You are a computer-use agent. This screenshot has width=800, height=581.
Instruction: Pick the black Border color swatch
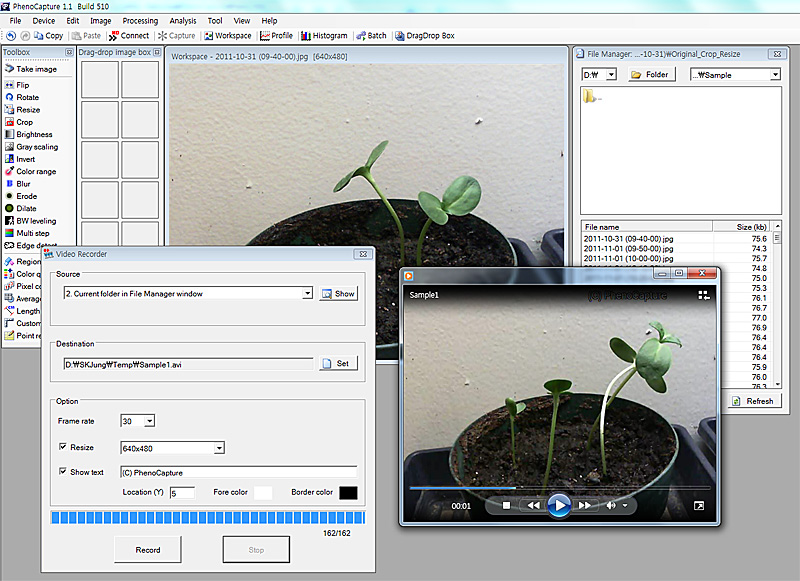coord(348,493)
